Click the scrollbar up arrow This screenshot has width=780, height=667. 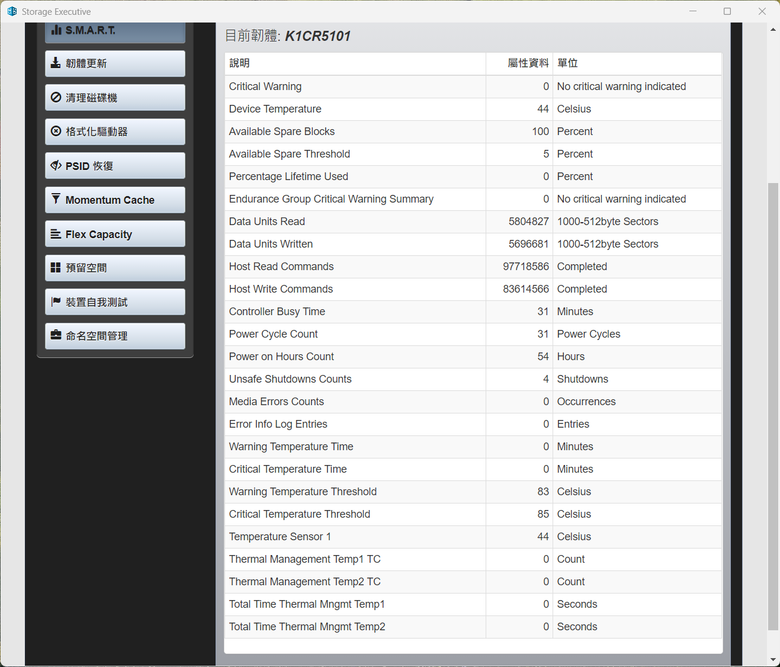click(x=773, y=29)
